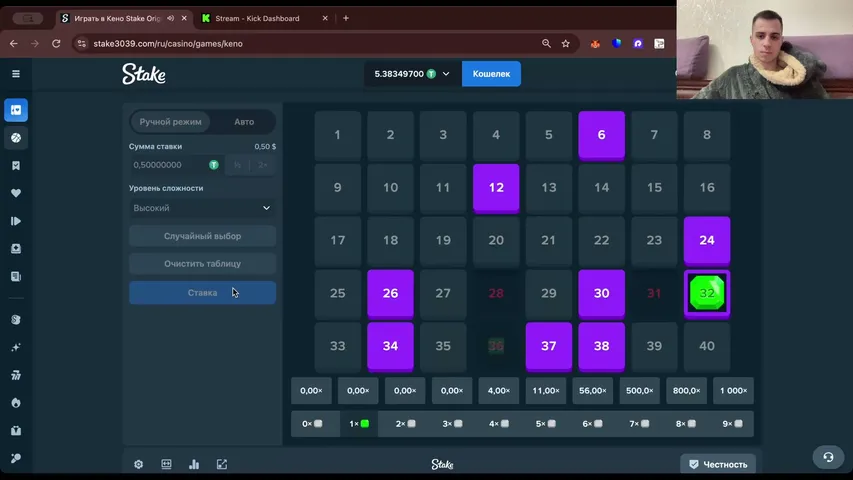Open a new browser tab

coord(346,18)
